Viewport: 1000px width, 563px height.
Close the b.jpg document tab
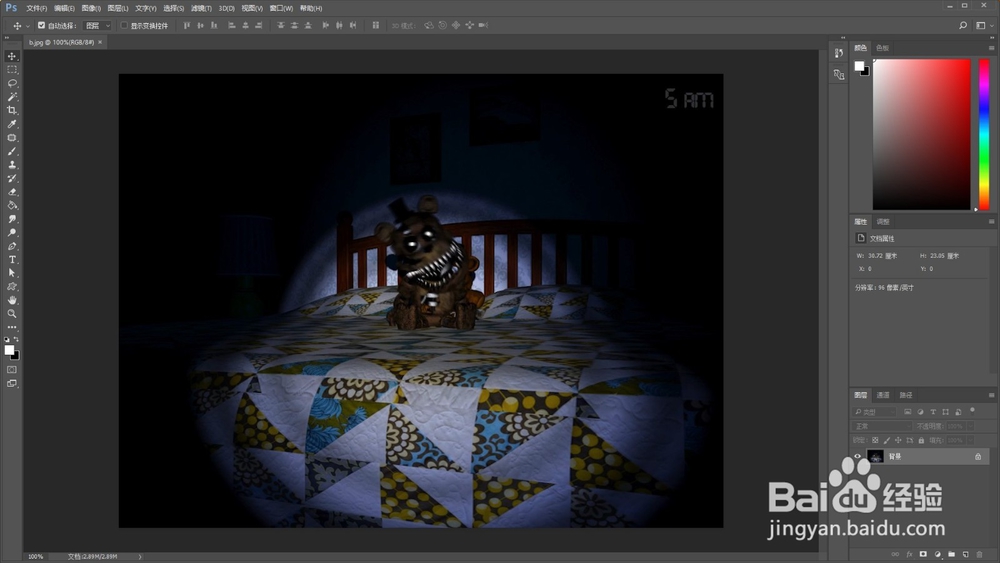(100, 42)
